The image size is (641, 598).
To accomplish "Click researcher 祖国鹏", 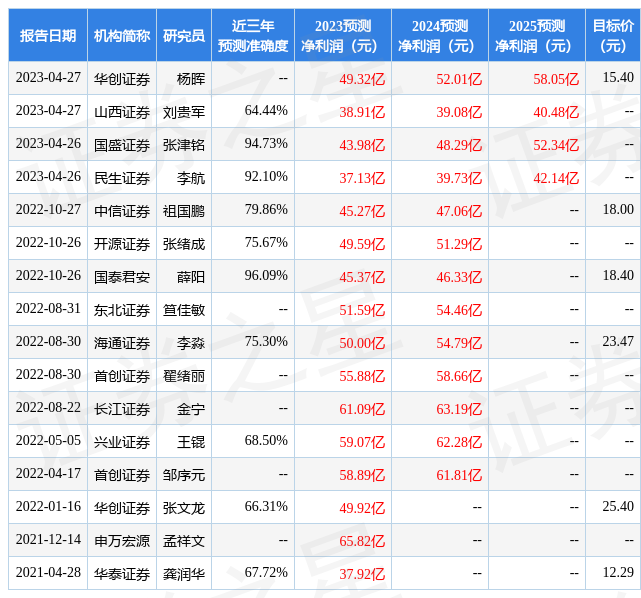I will pyautogui.click(x=184, y=211).
